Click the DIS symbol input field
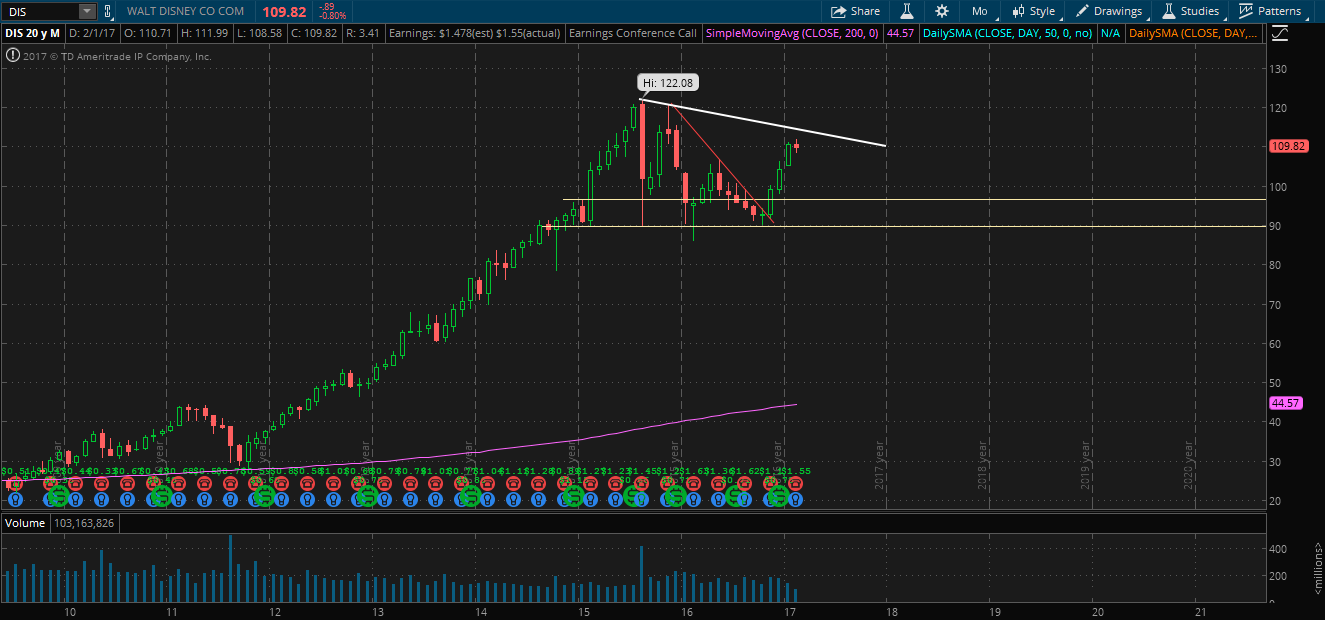The image size is (1325, 620). tap(40, 11)
